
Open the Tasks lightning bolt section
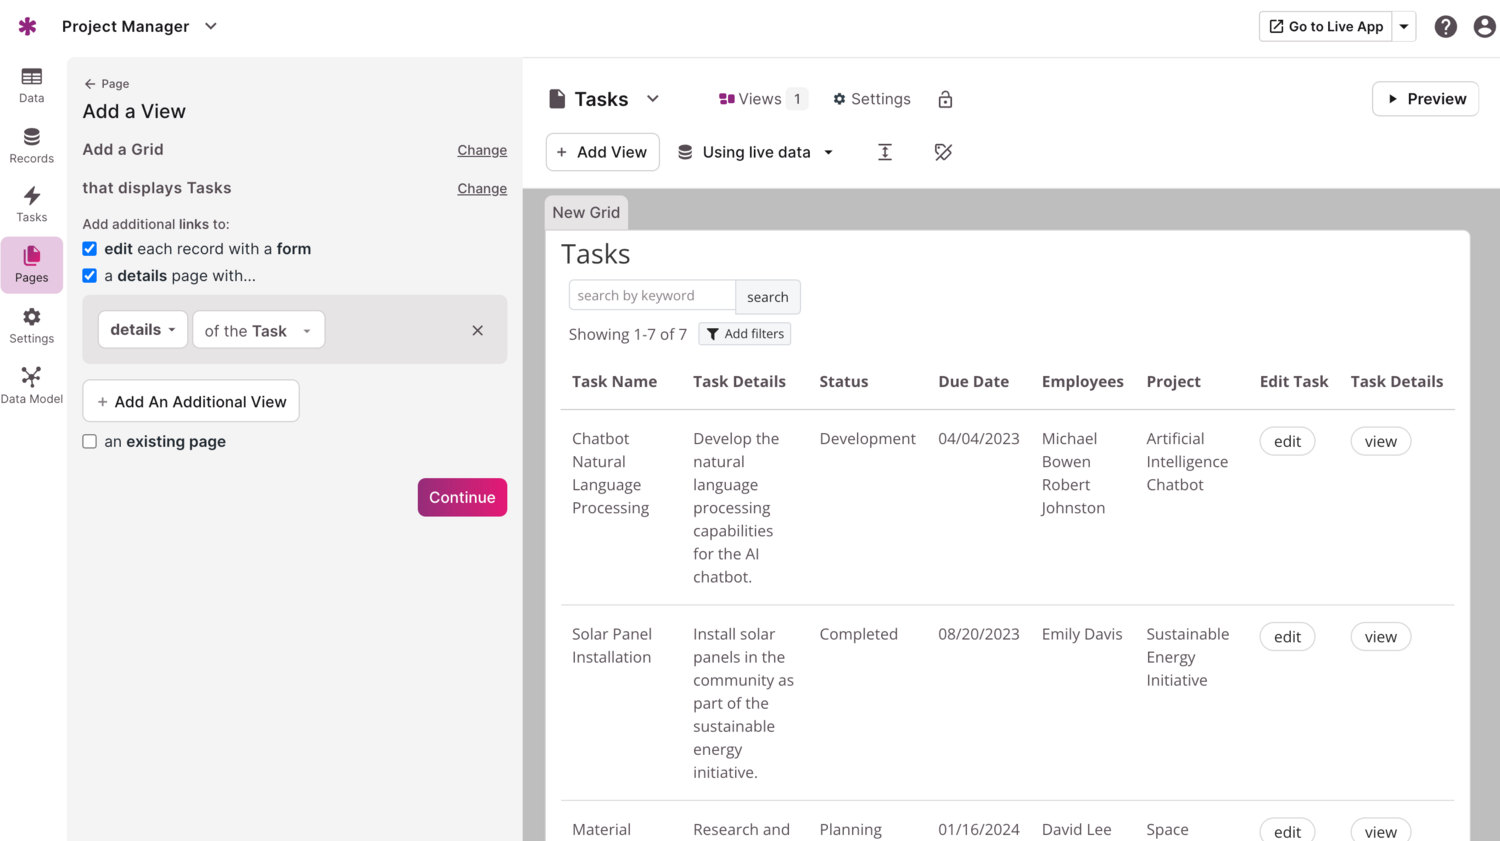pyautogui.click(x=31, y=204)
